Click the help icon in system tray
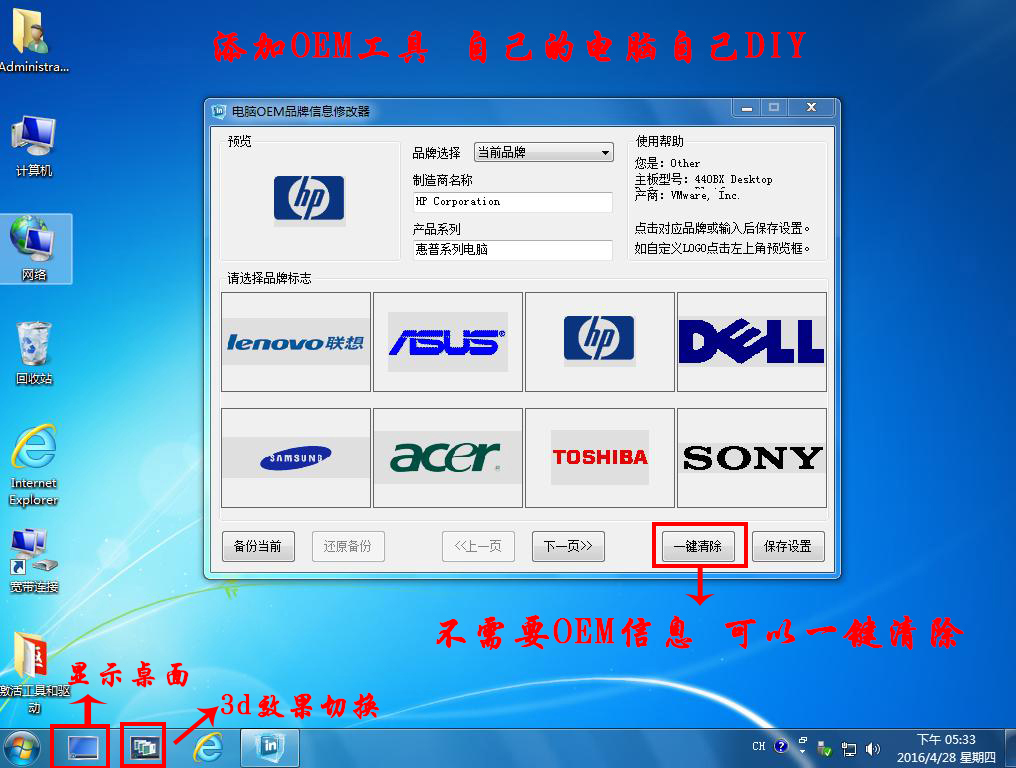Screen dimensions: 1016x768 tap(781, 747)
